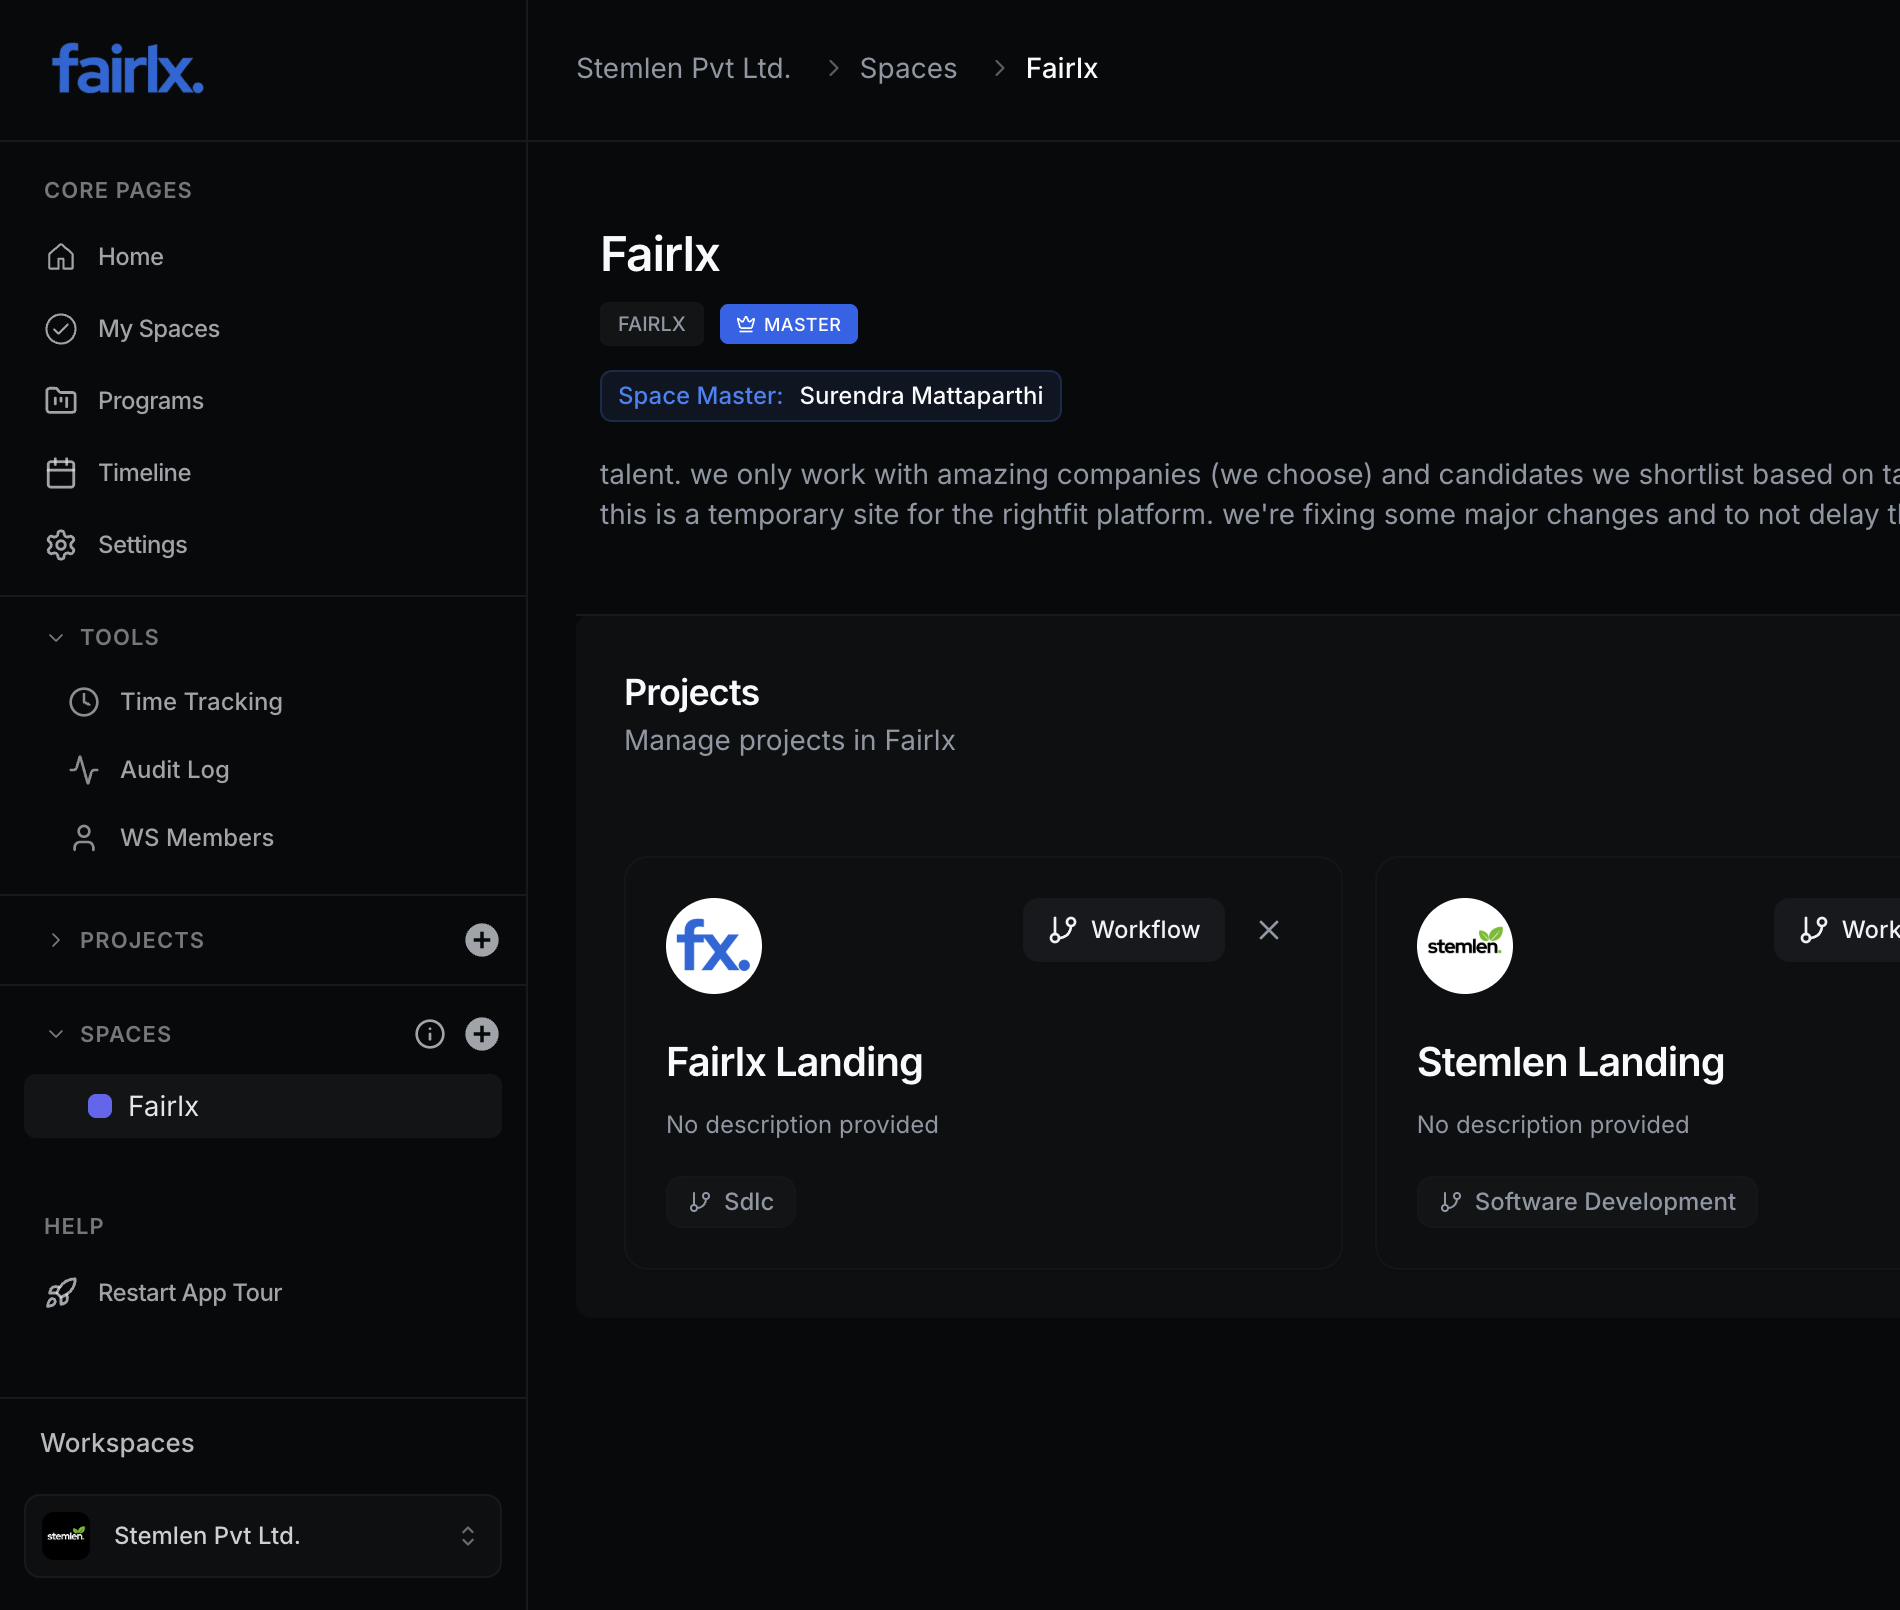The height and width of the screenshot is (1610, 1900).
Task: Click Restart App Tour link
Action: coord(190,1293)
